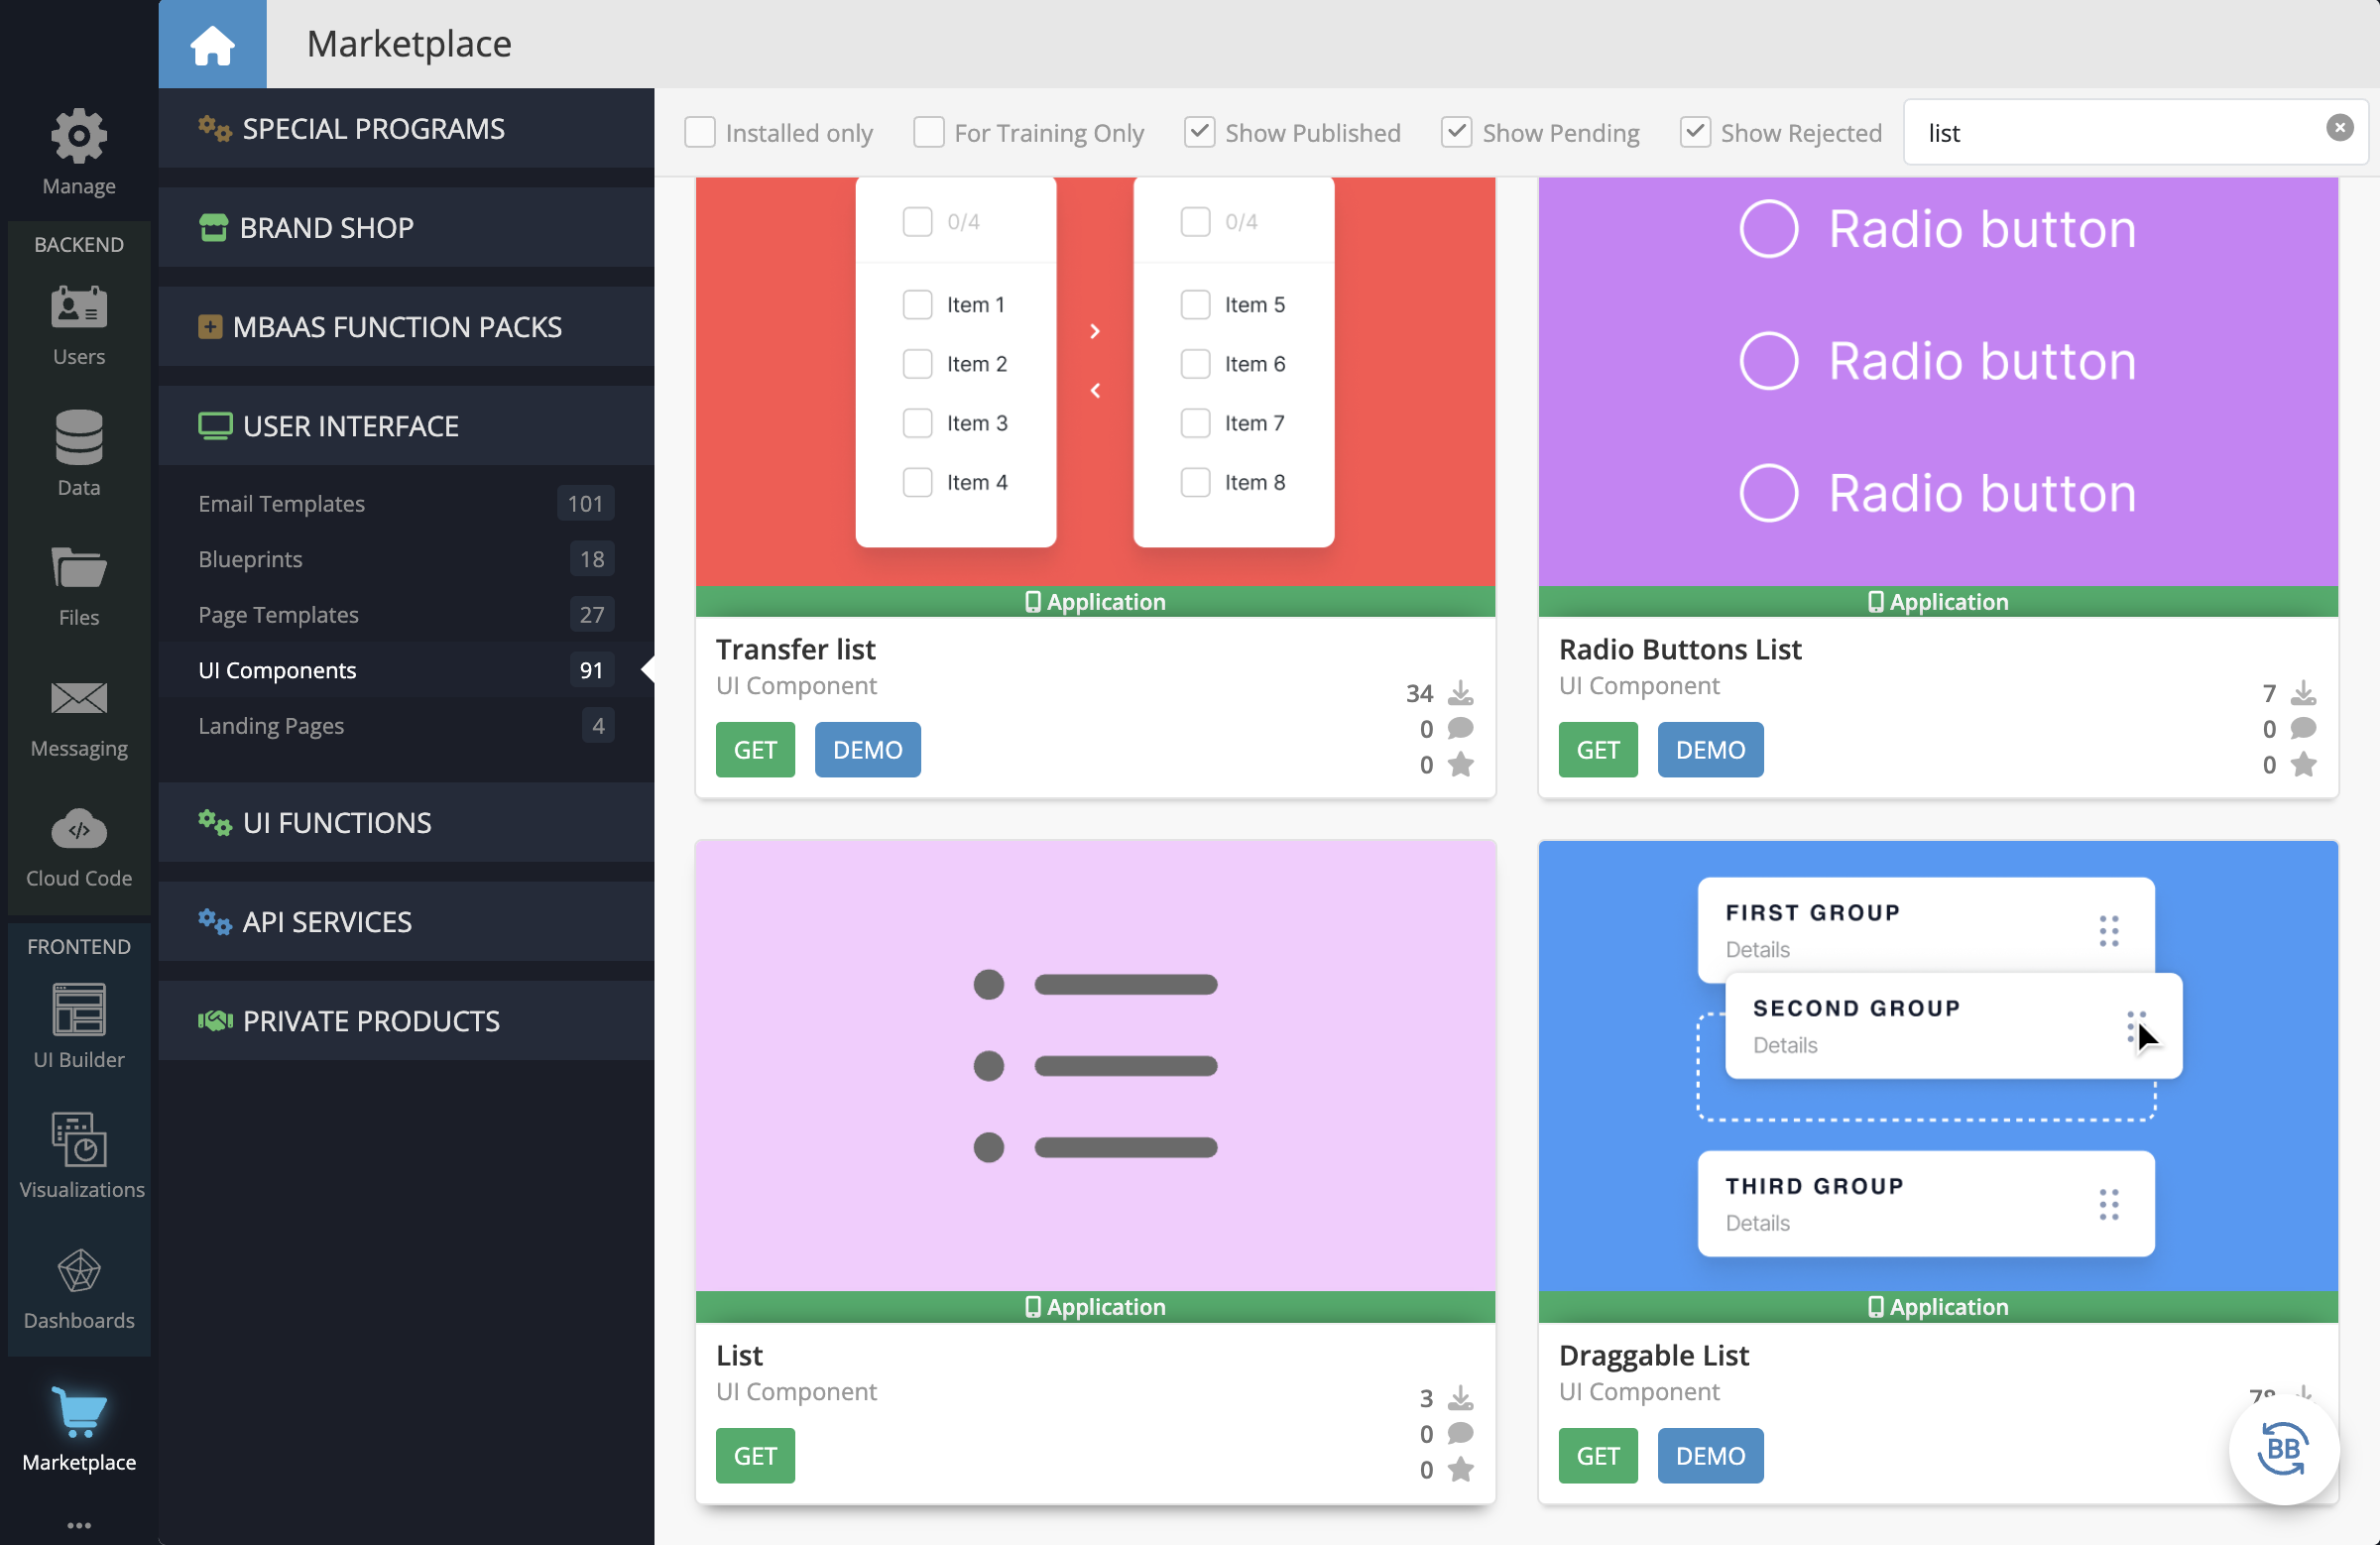
Task: Toggle Show Pending checkbox
Action: (x=1456, y=132)
